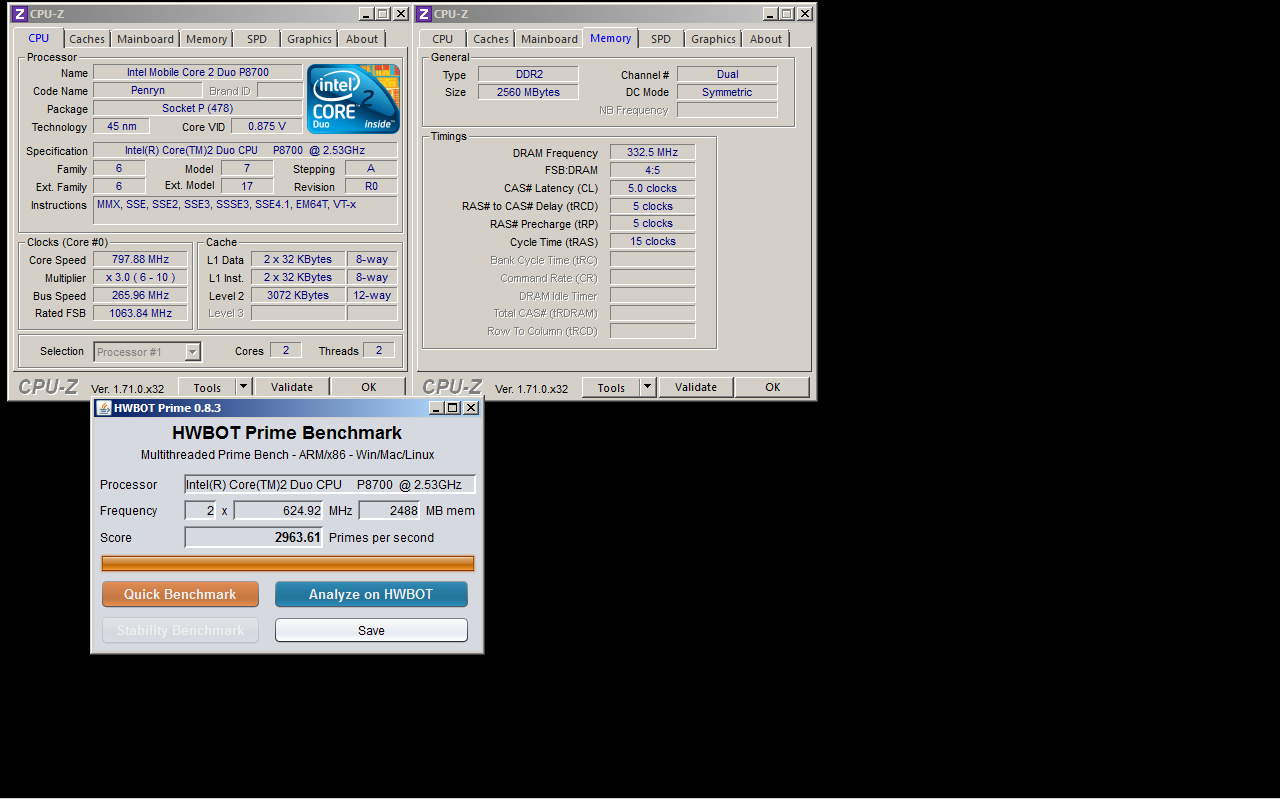Screen dimensions: 1280x800
Task: Click the Package value Socket P (478)
Action: point(197,109)
